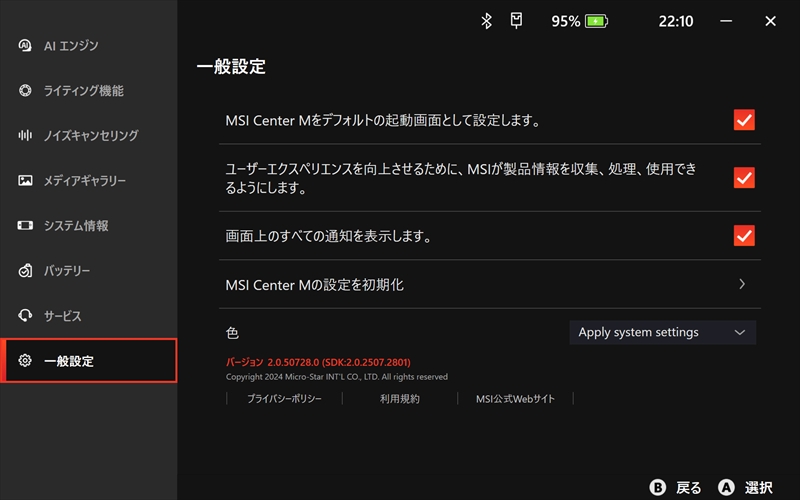Click the version number text バージョン 2.0.50728.0

pos(318,362)
